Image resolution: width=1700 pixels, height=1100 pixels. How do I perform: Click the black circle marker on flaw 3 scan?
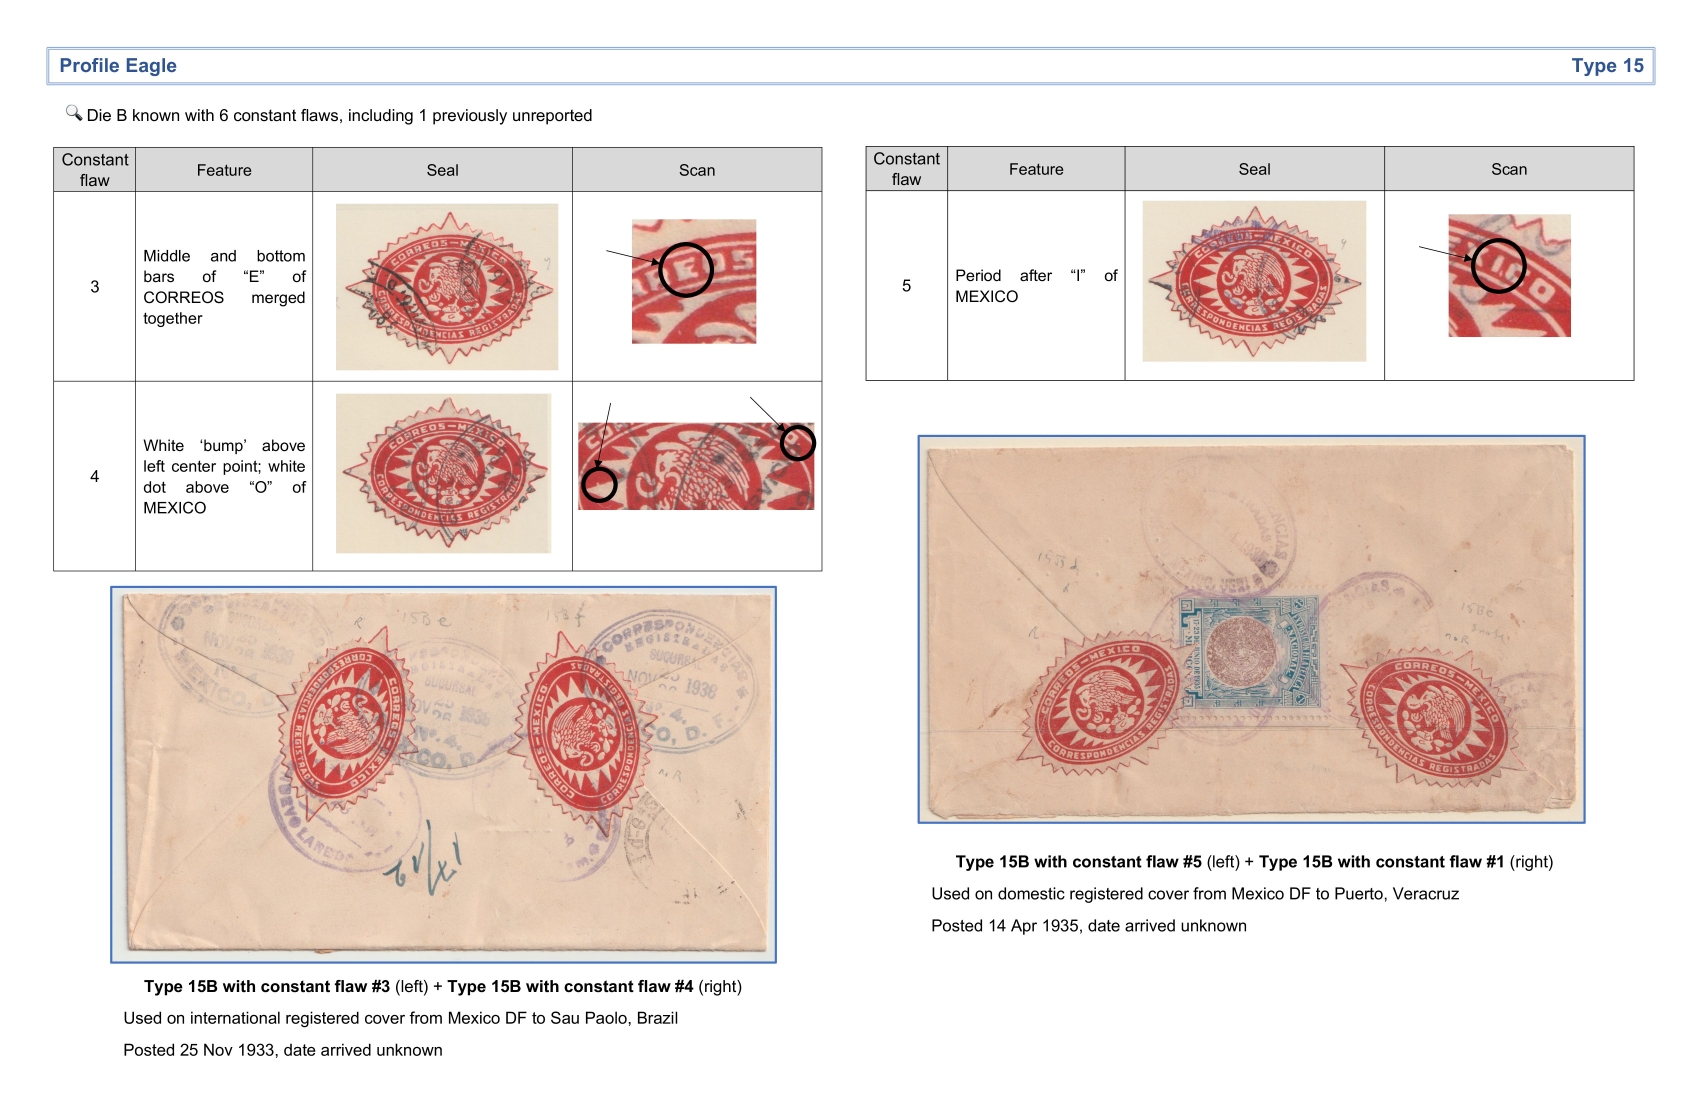685,270
